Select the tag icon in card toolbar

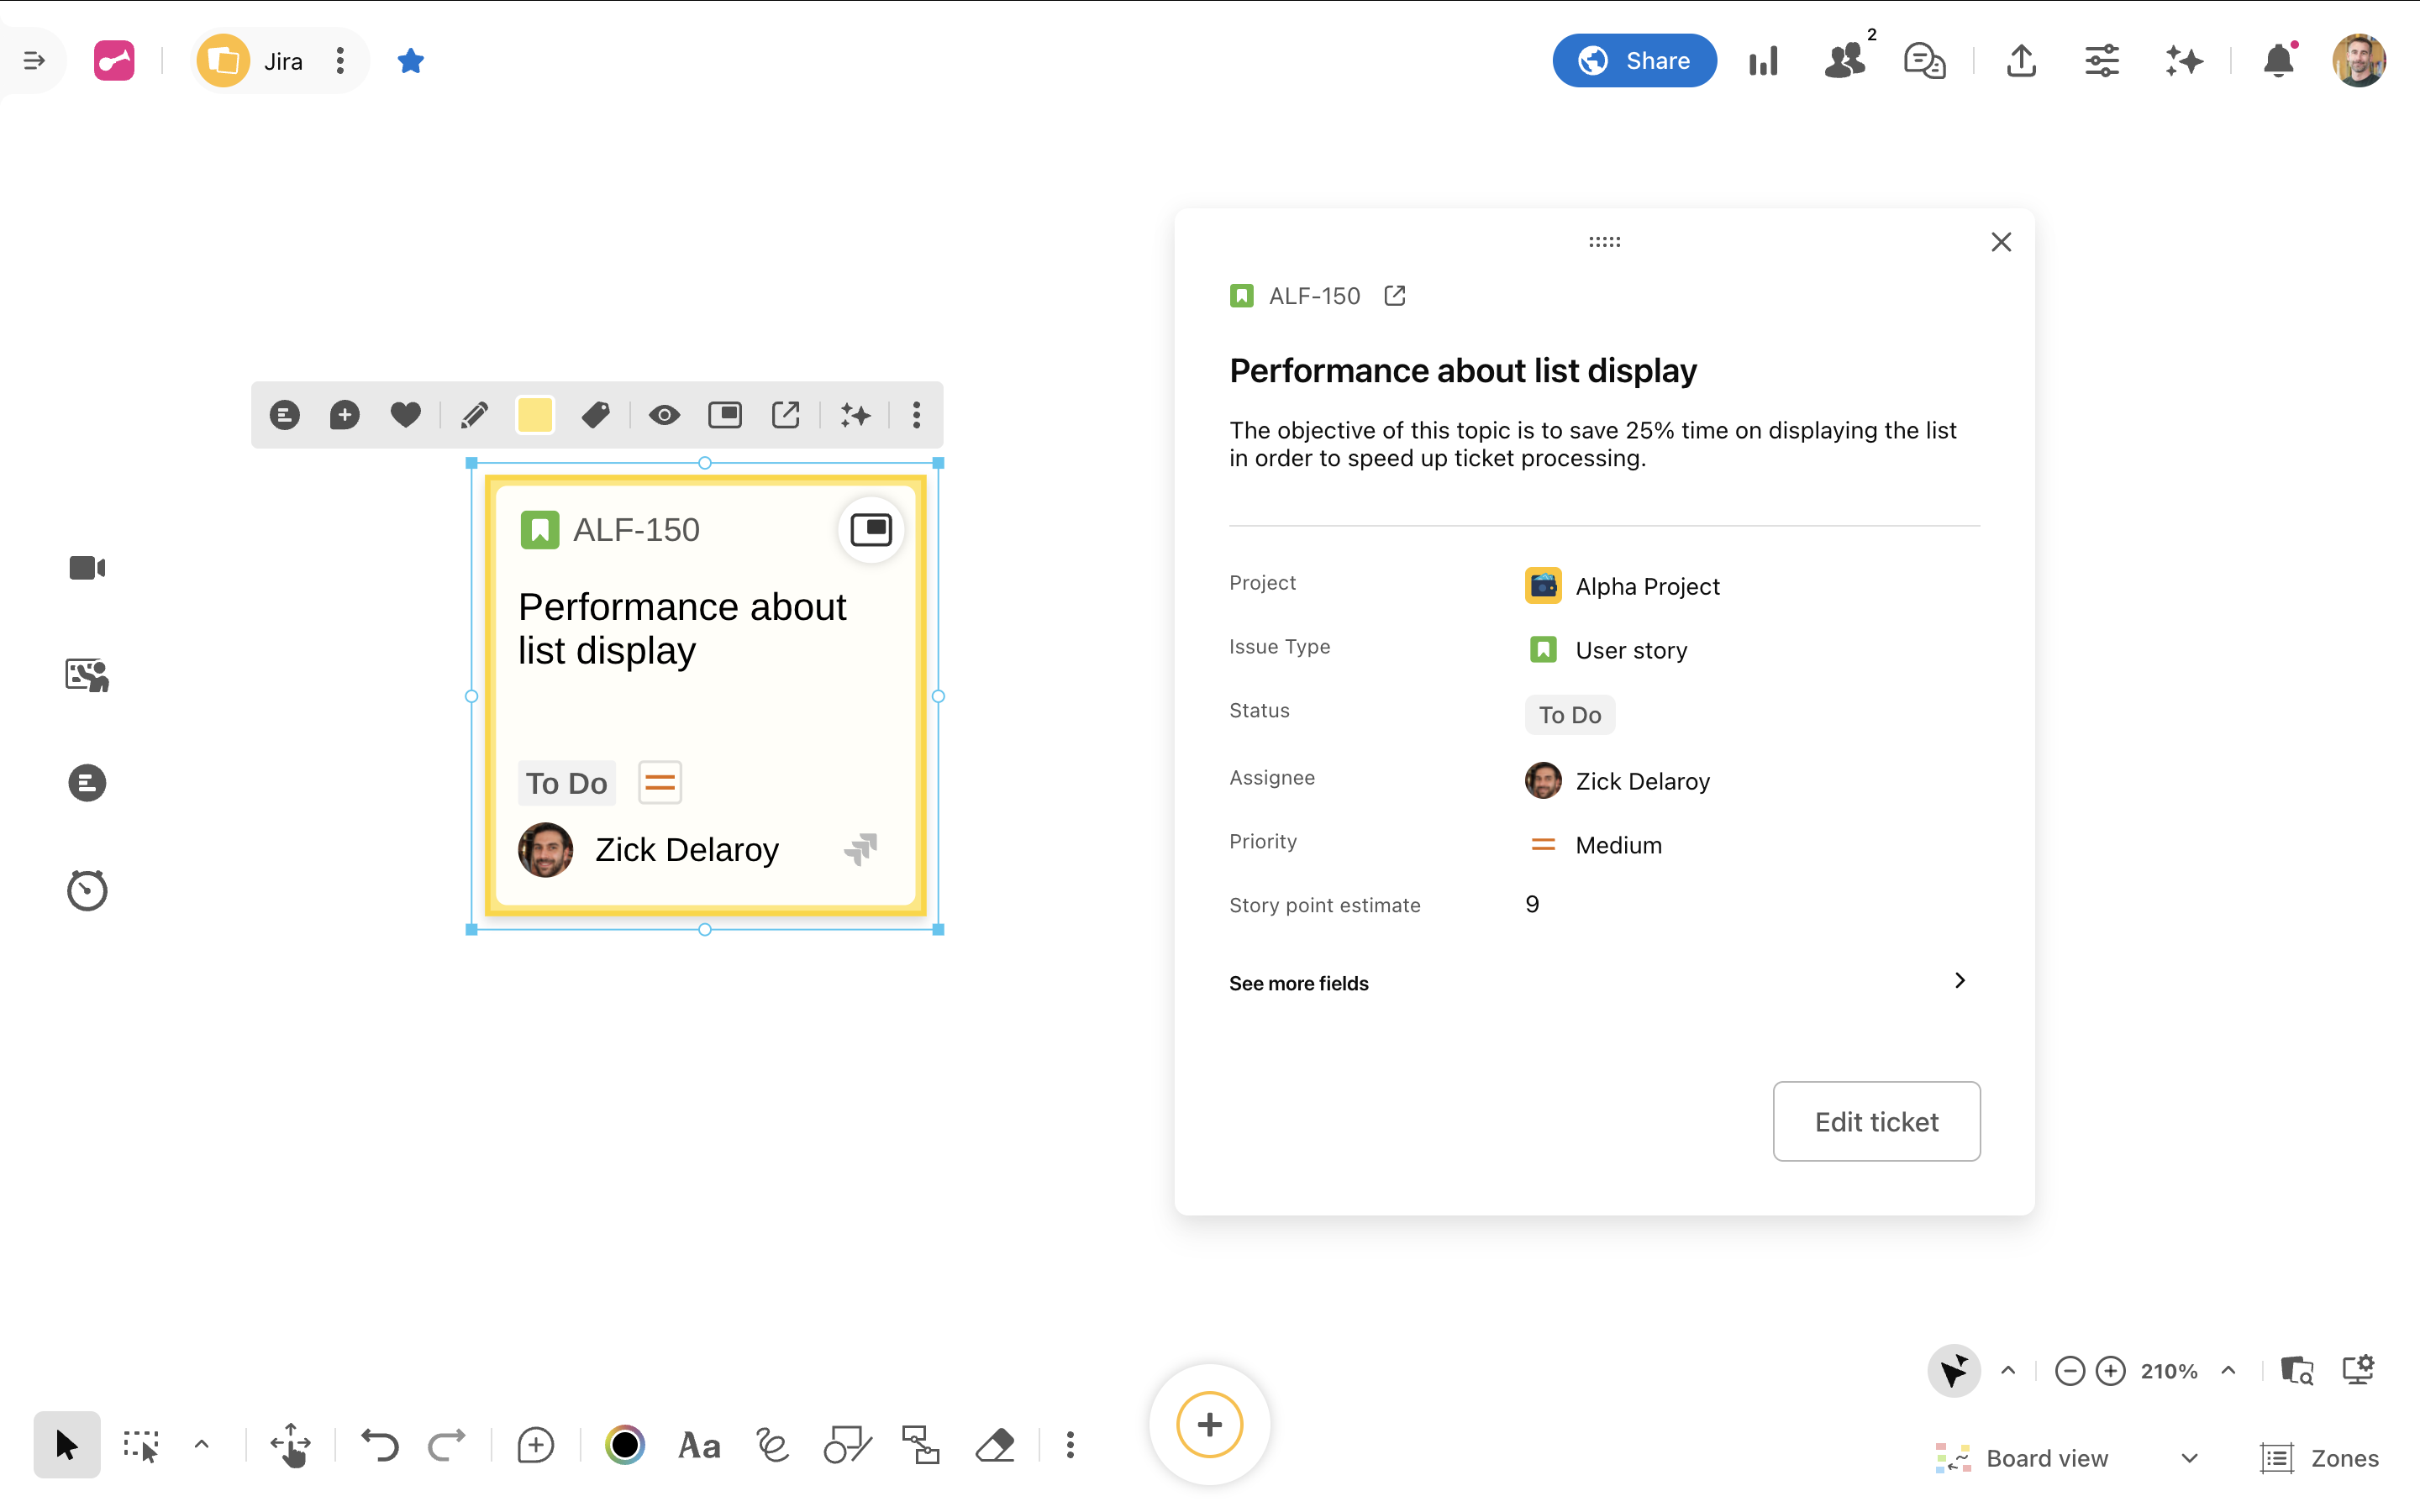coord(596,415)
